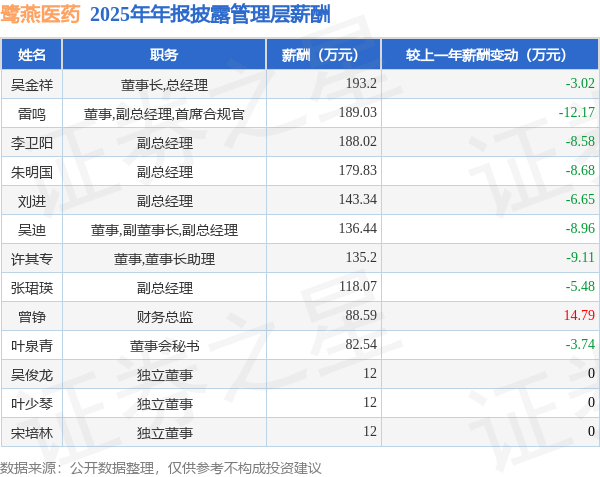Click the name 雷鸣

tap(32, 114)
